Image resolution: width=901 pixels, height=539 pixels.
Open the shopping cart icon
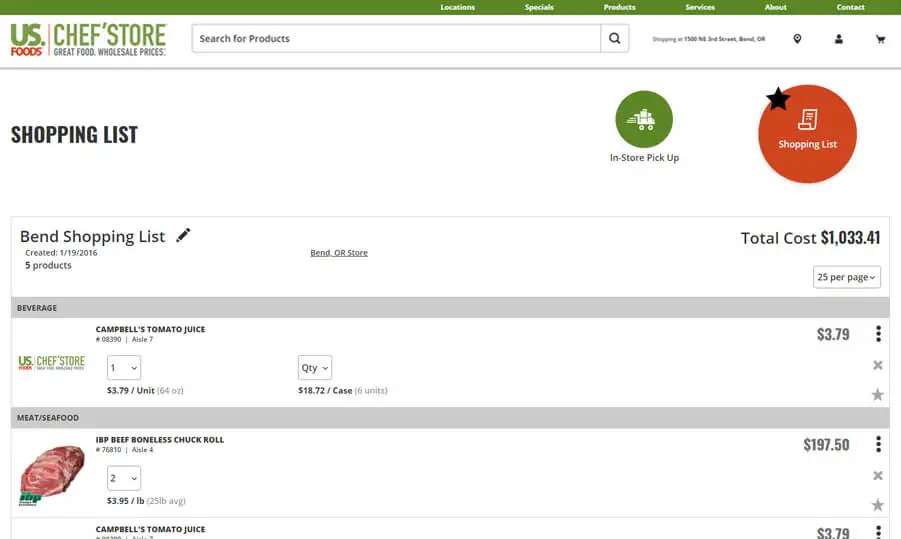coord(880,39)
